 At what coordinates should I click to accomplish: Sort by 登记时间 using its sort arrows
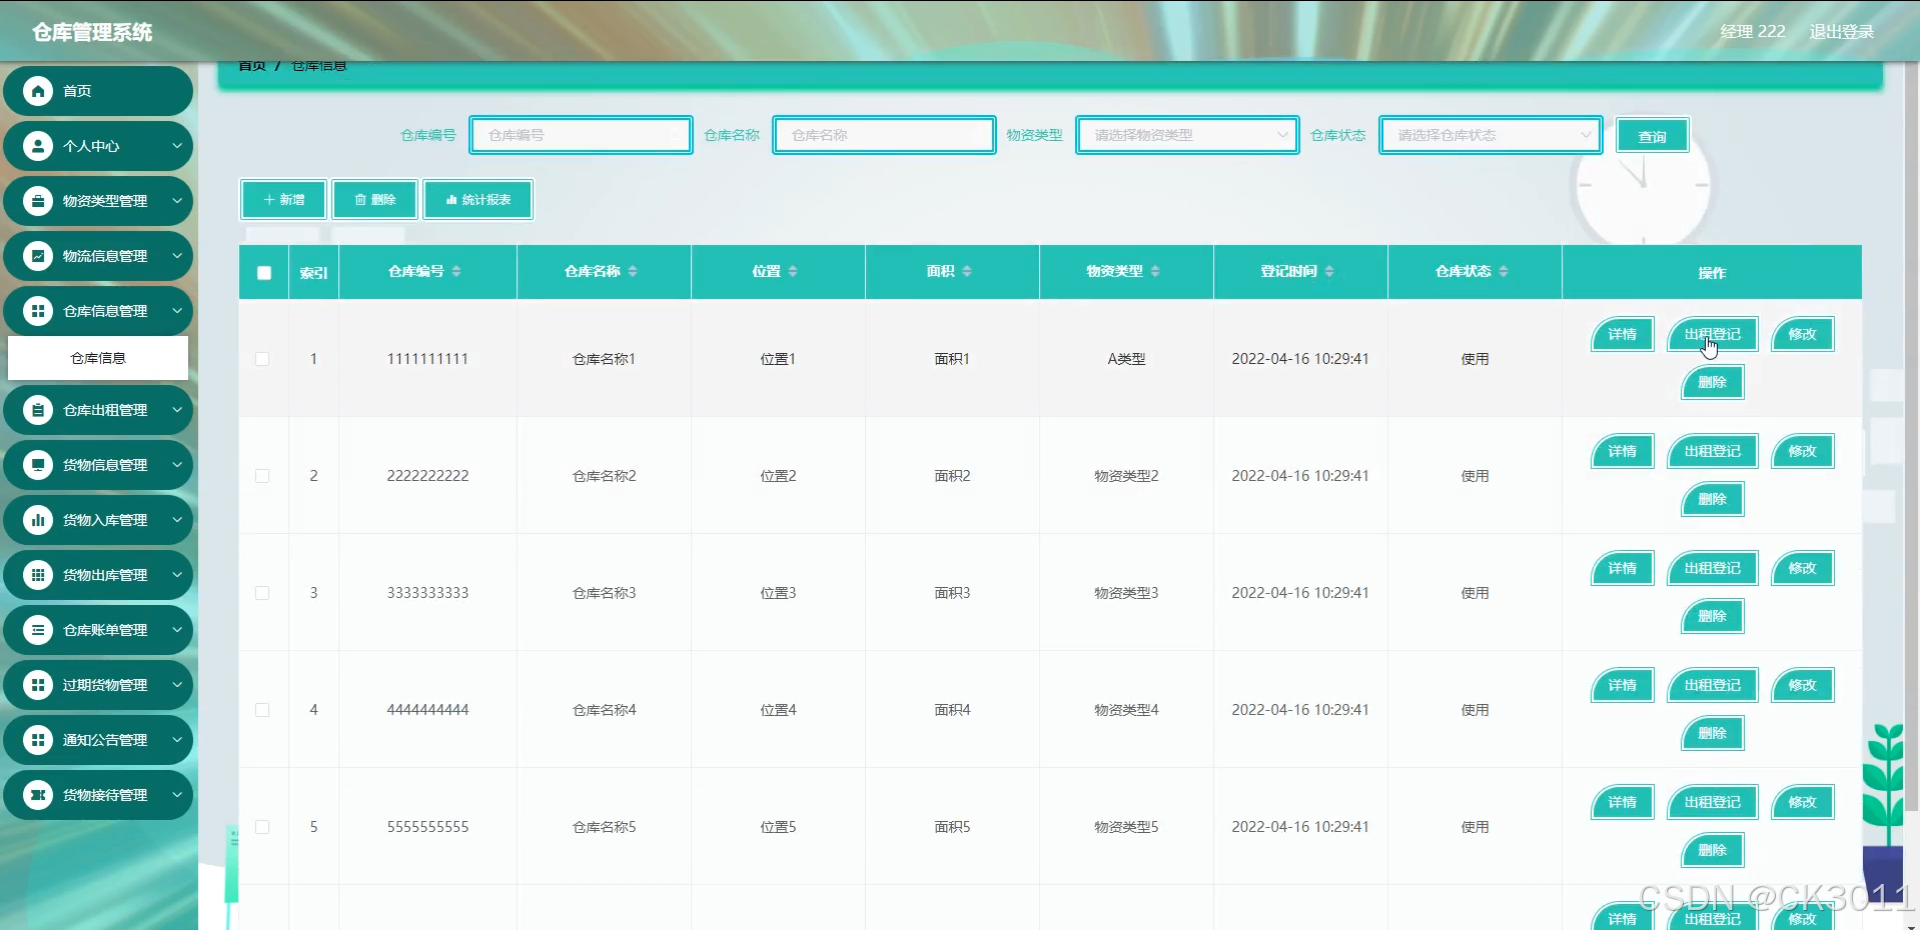(1328, 271)
